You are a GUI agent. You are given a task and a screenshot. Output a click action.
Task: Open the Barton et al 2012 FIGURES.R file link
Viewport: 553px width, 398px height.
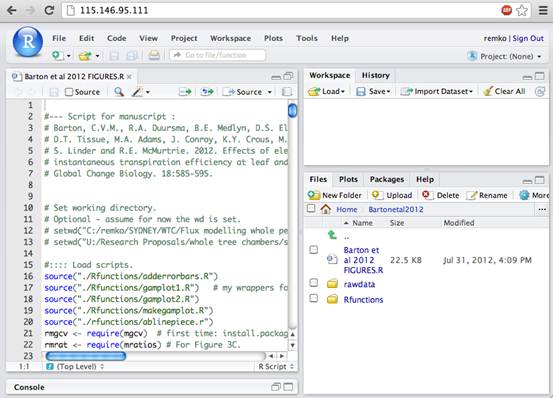(x=363, y=260)
